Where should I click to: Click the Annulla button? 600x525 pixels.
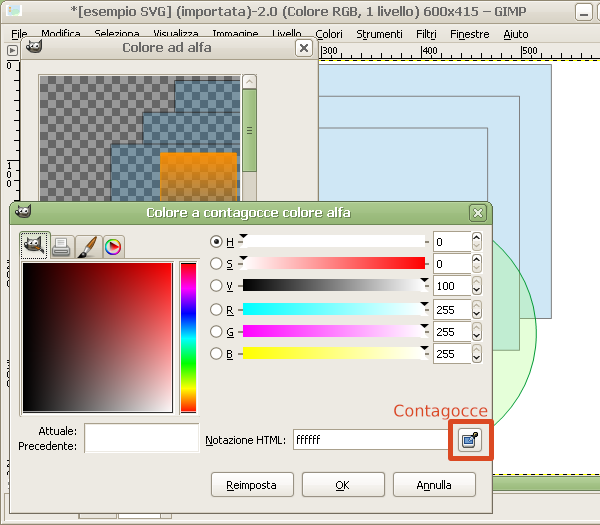pos(434,485)
